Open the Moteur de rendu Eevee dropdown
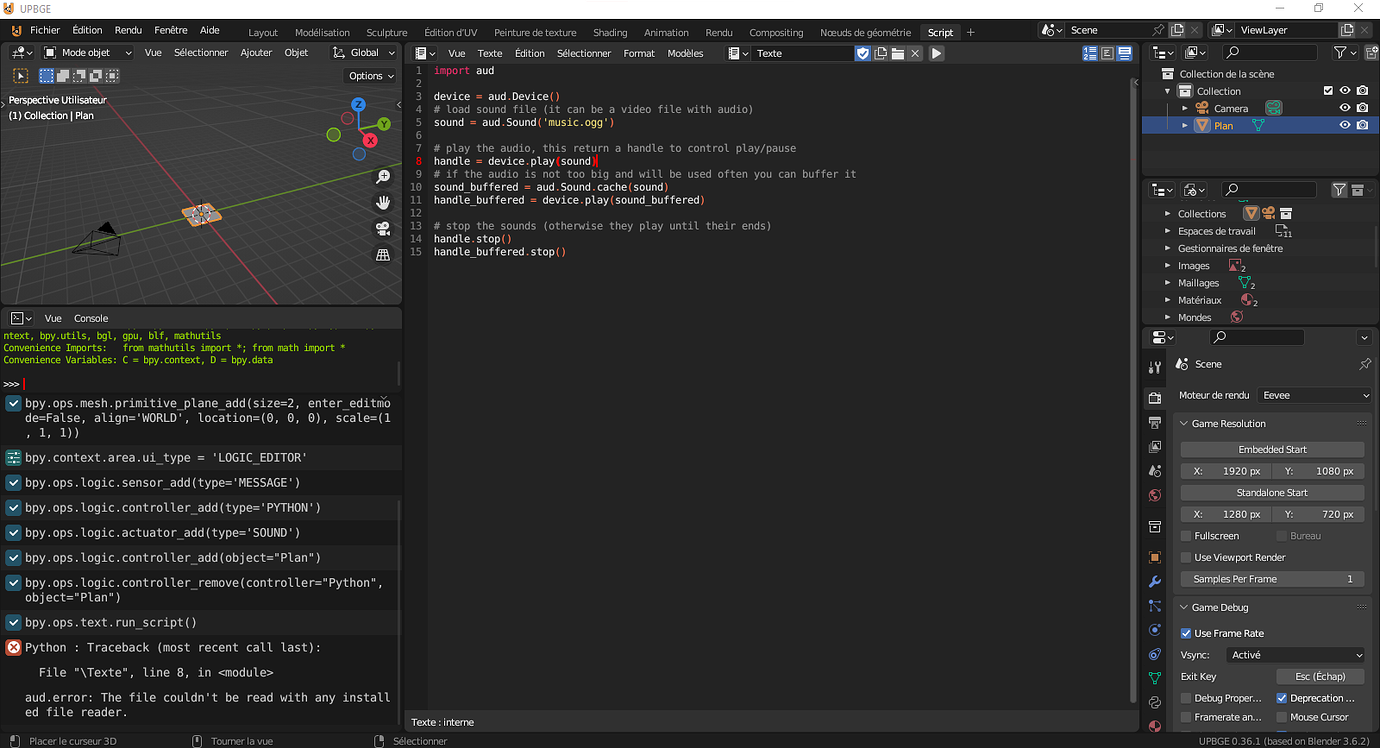Image resolution: width=1380 pixels, height=748 pixels. 1314,395
